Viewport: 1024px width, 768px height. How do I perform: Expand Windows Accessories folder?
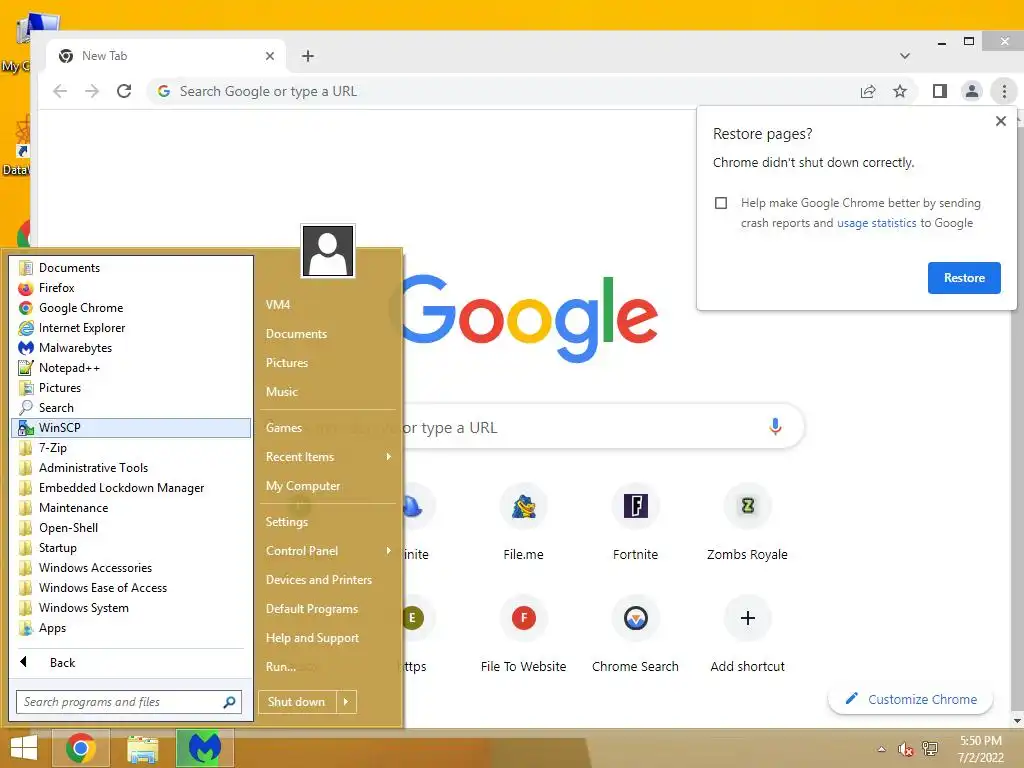[x=131, y=568]
